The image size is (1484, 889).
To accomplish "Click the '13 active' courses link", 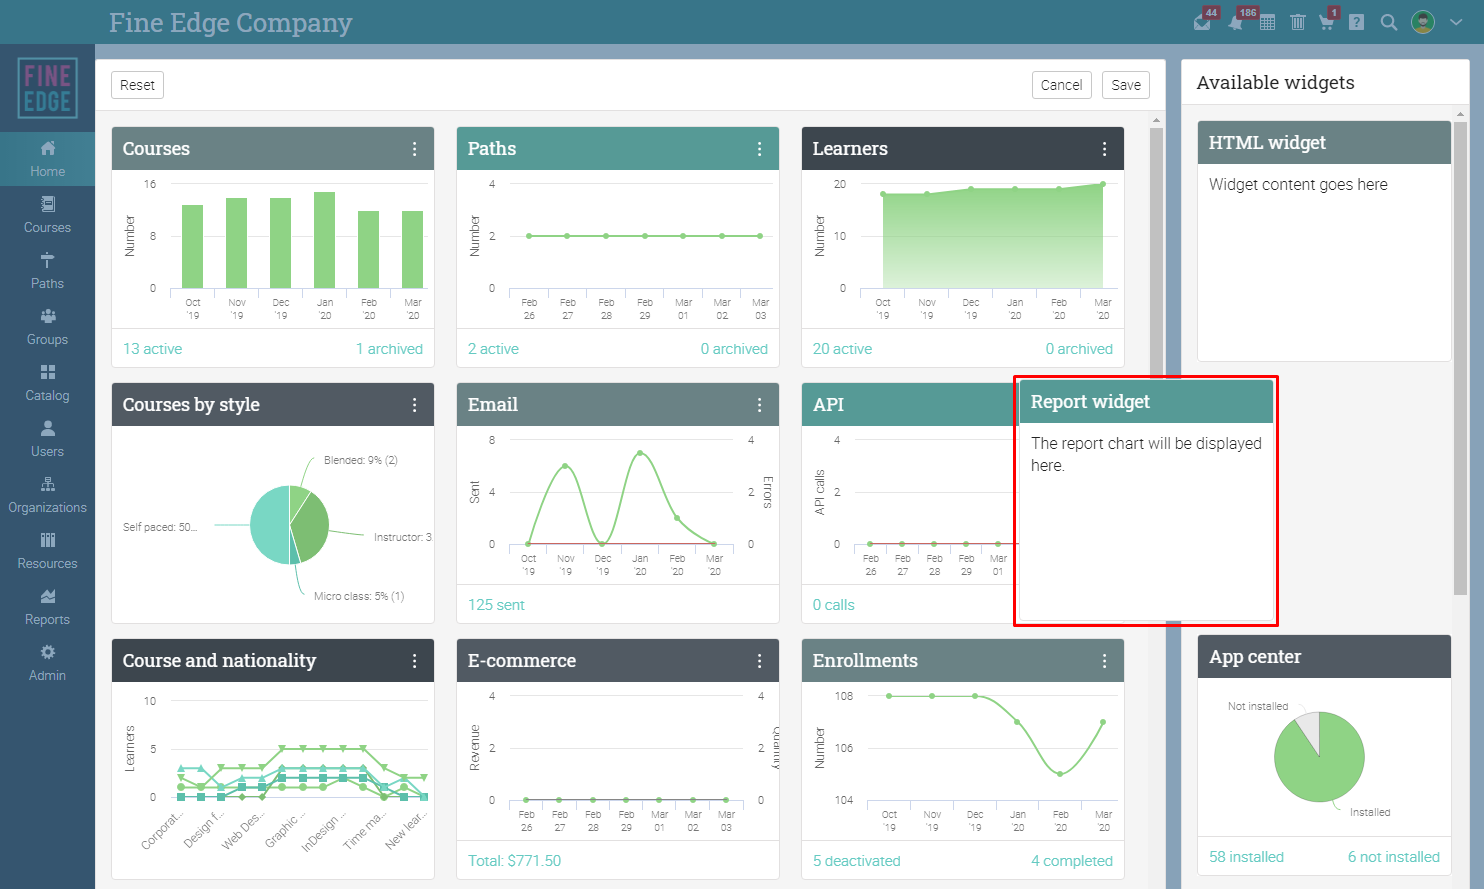I will coord(152,349).
